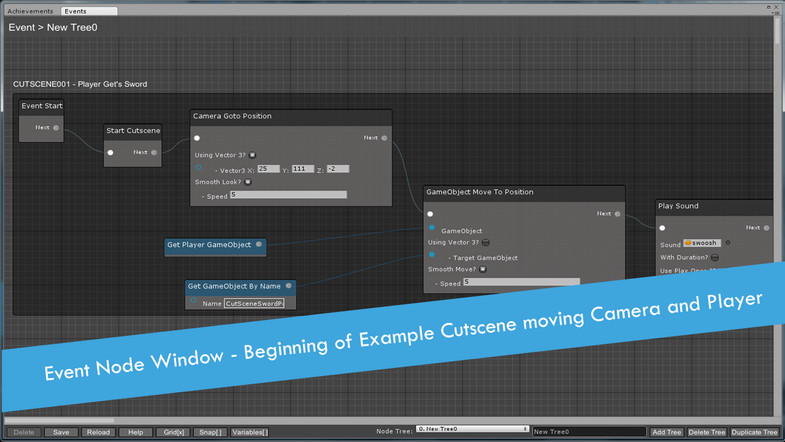Viewport: 785px width, 442px height.
Task: Toggle the Grid[x] option
Action: [173, 432]
